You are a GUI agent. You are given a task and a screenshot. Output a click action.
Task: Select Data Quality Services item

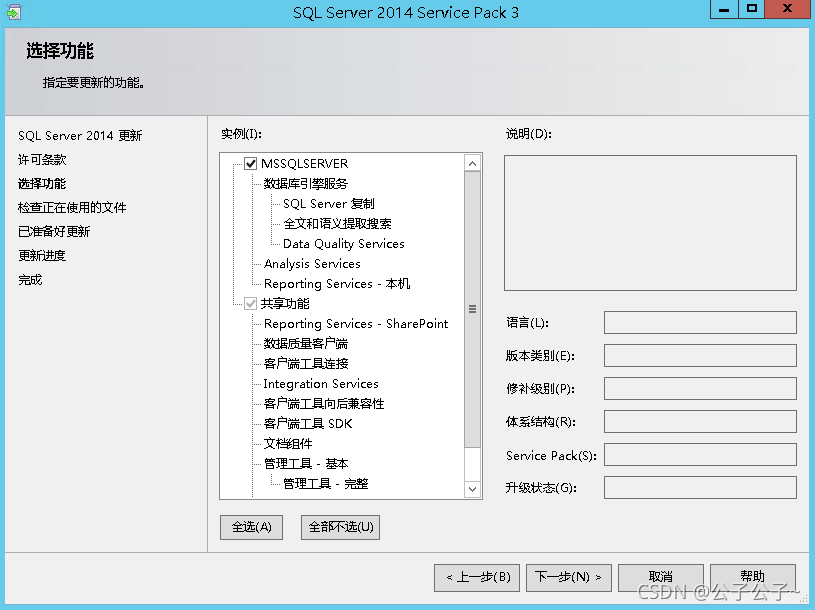344,244
